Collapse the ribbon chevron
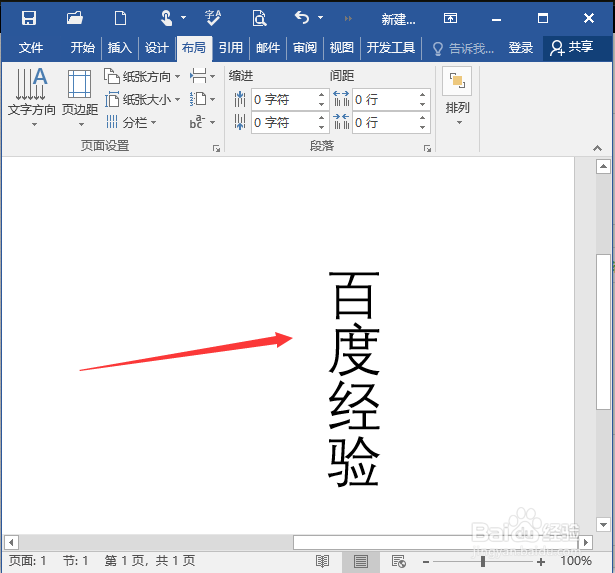 (597, 148)
